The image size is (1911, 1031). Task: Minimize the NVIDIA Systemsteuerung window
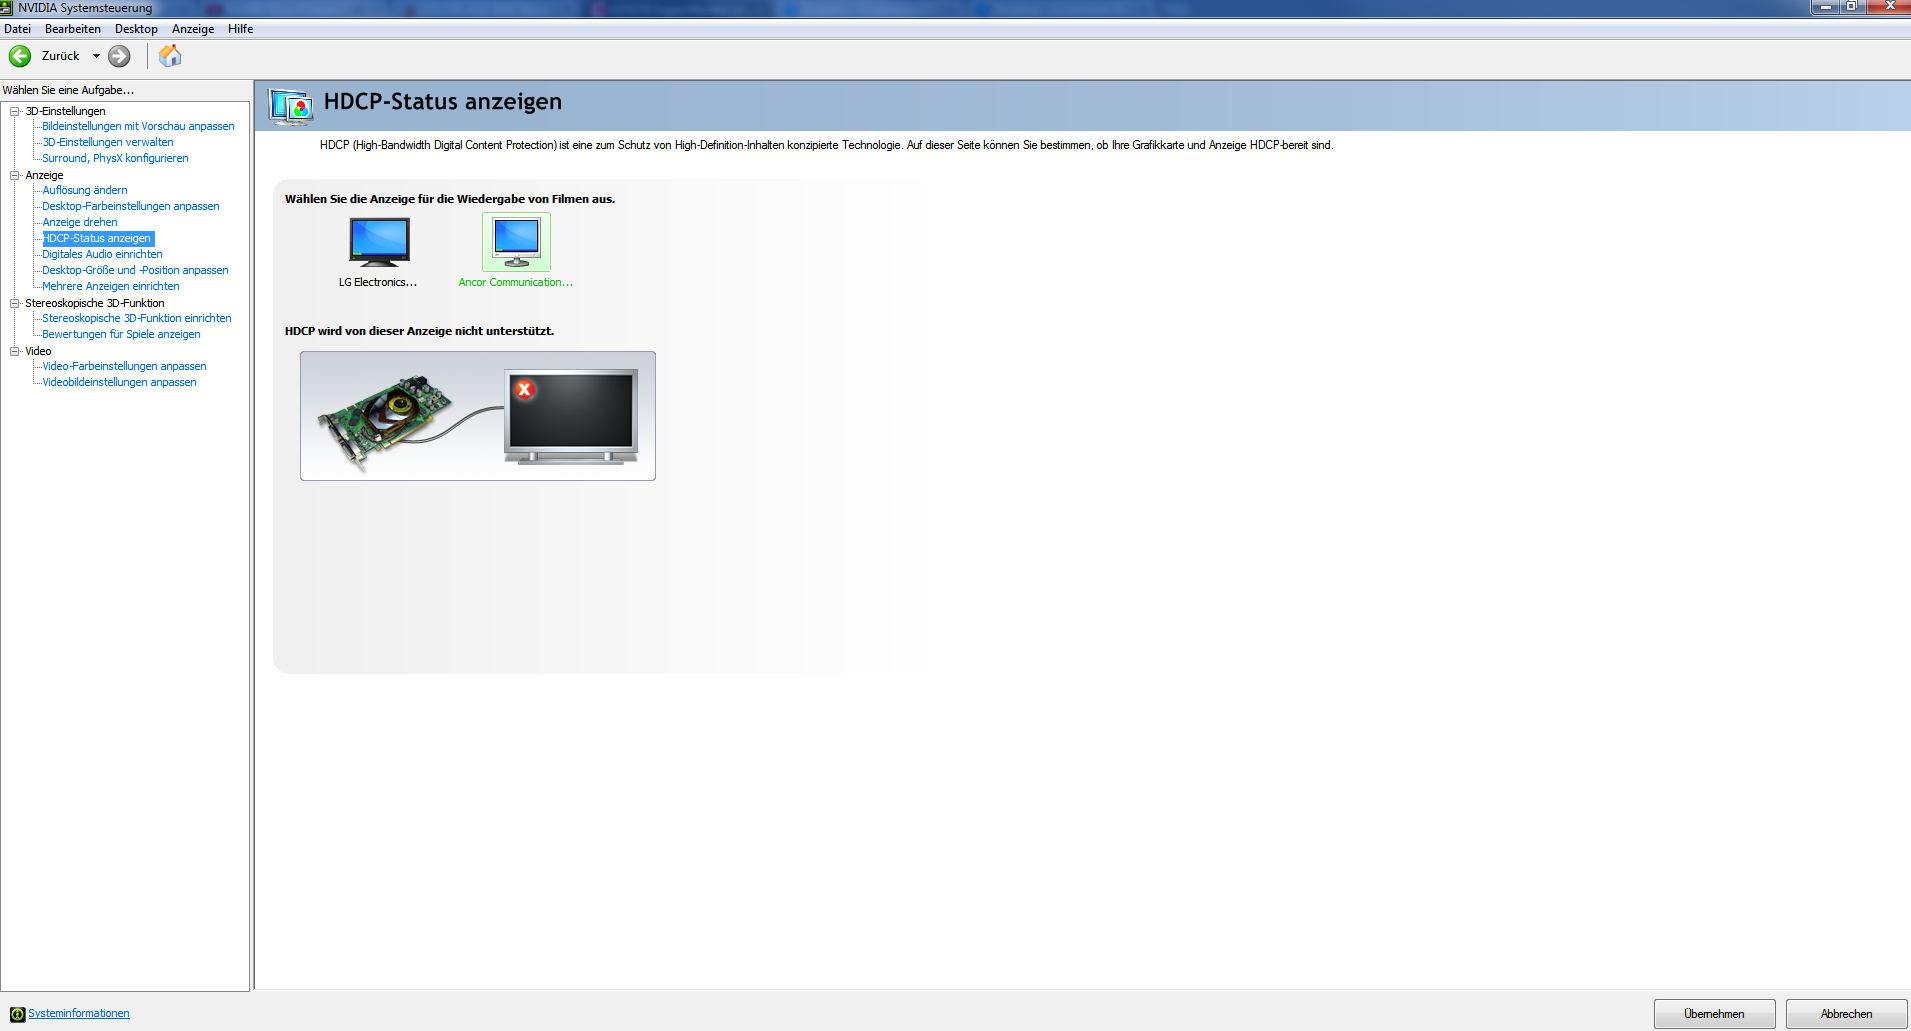[x=1825, y=6]
